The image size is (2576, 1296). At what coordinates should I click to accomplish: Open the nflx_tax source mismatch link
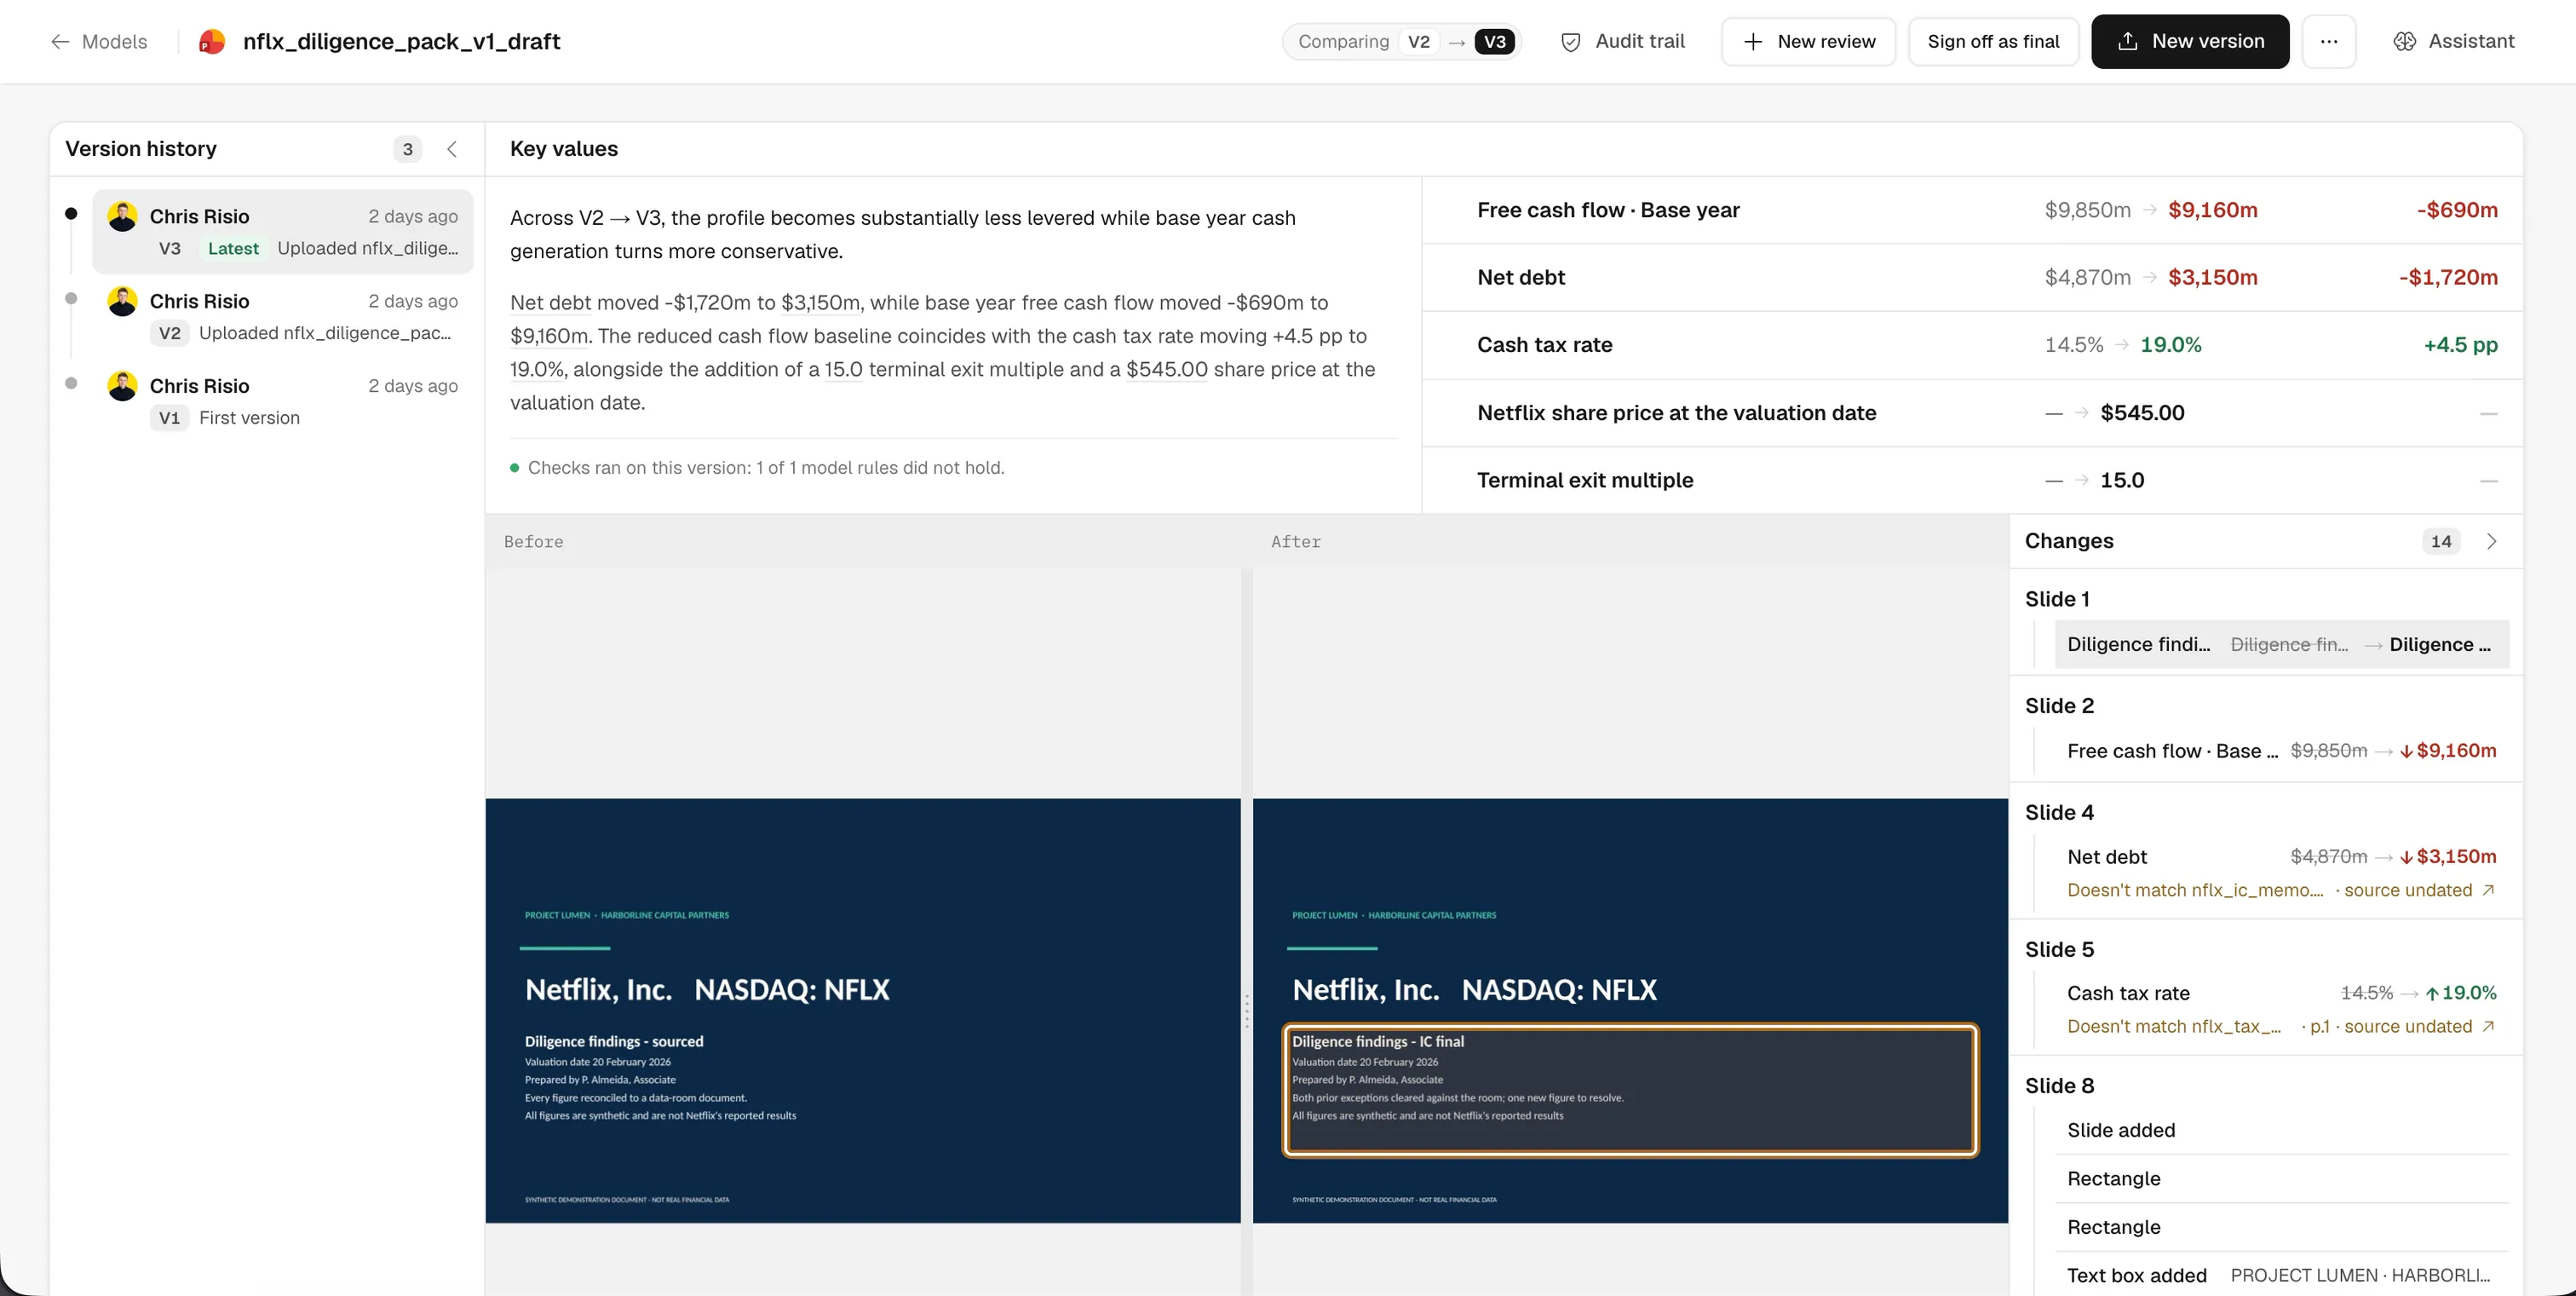tap(2281, 1026)
